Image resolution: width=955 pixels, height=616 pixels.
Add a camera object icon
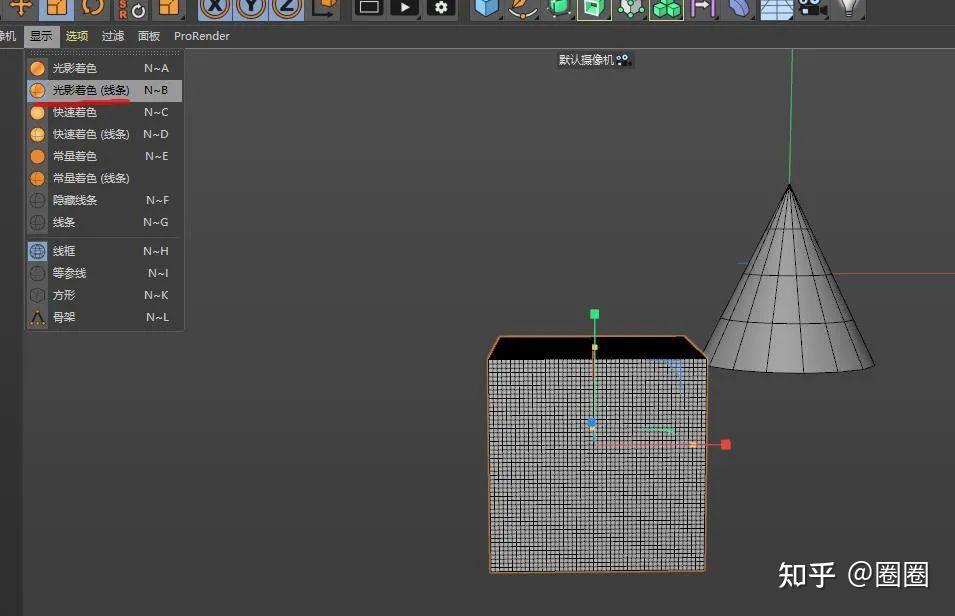tap(812, 9)
